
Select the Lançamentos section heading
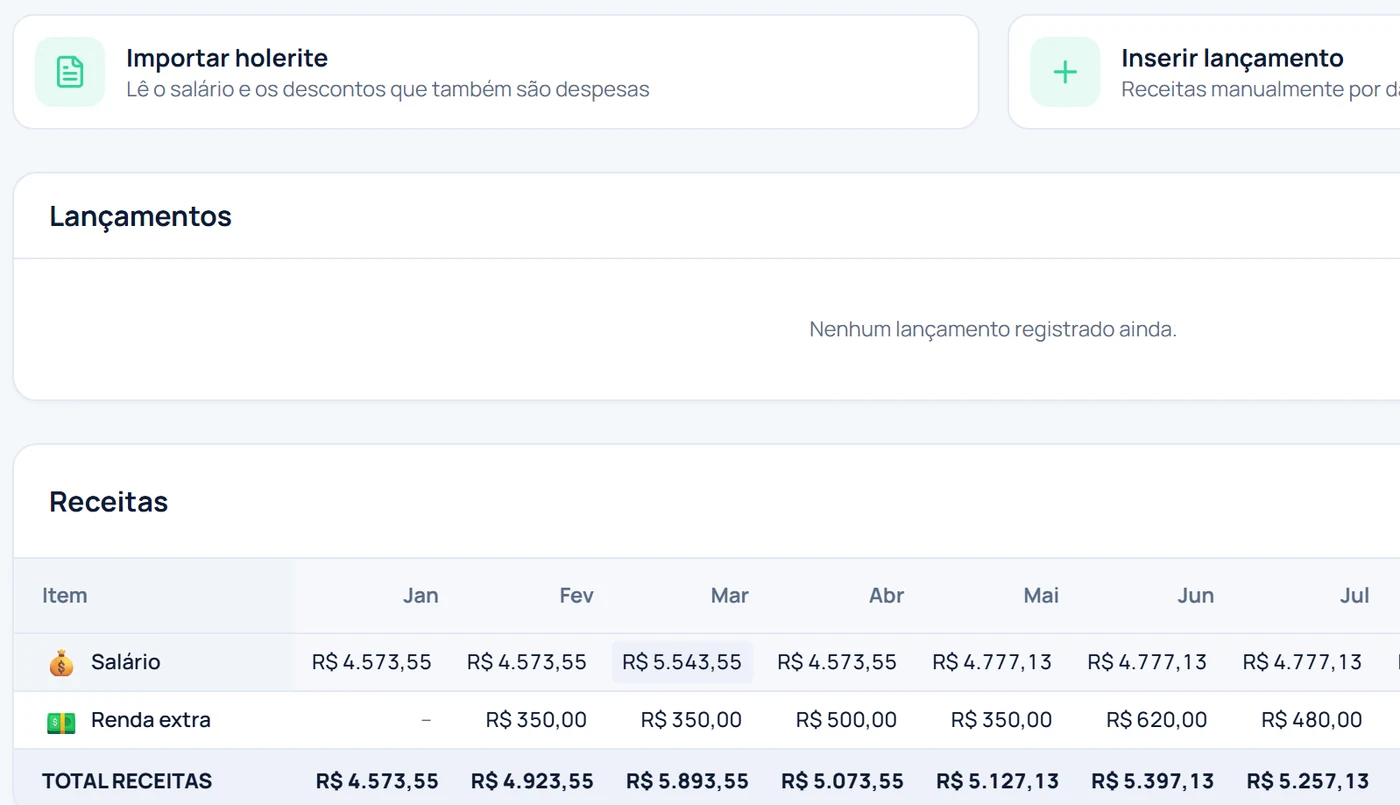point(140,216)
